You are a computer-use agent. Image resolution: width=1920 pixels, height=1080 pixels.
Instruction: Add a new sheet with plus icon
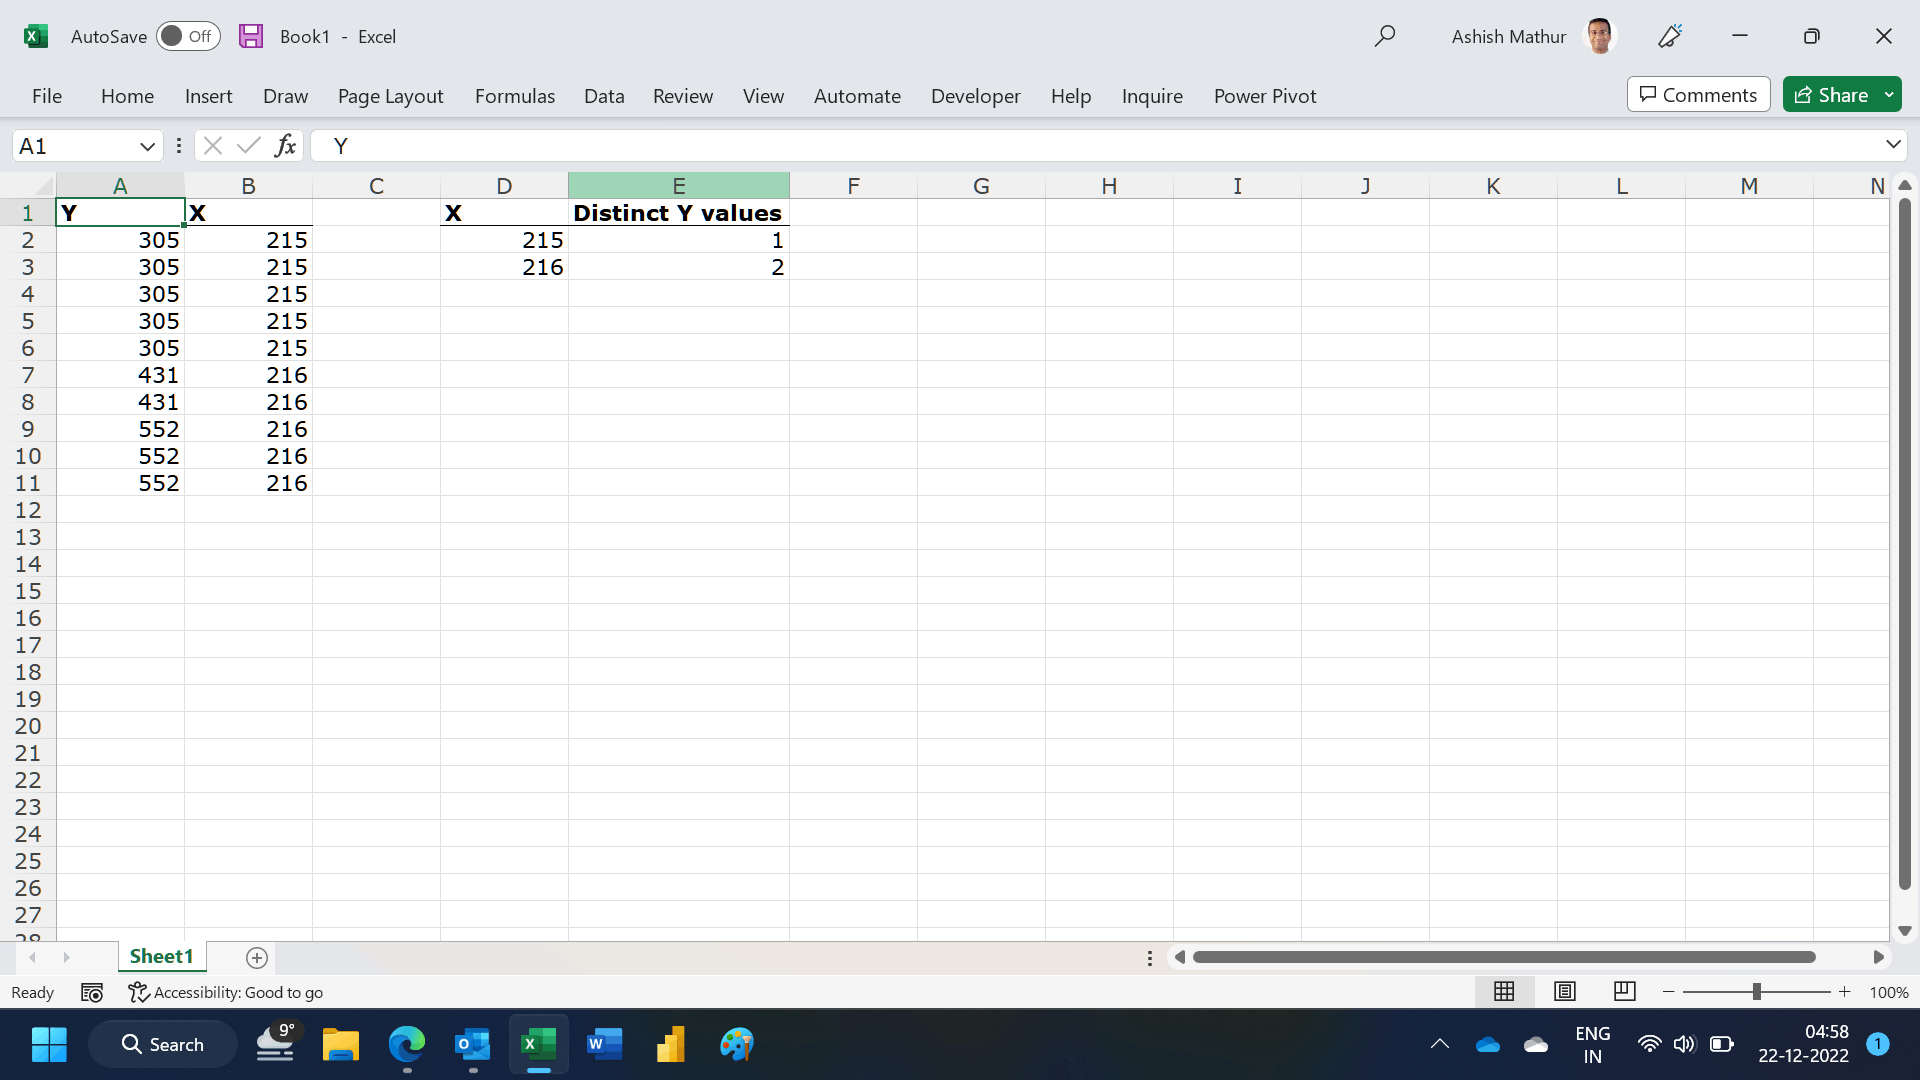257,958
